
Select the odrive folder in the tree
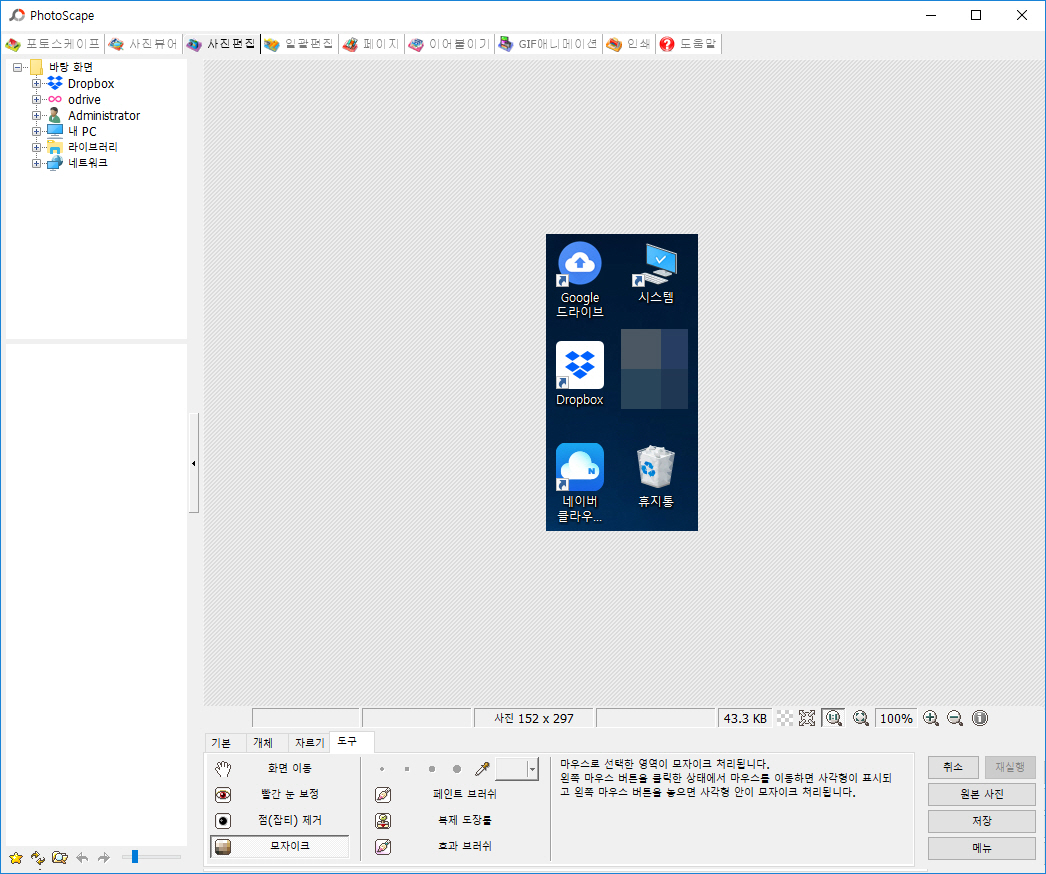(84, 99)
